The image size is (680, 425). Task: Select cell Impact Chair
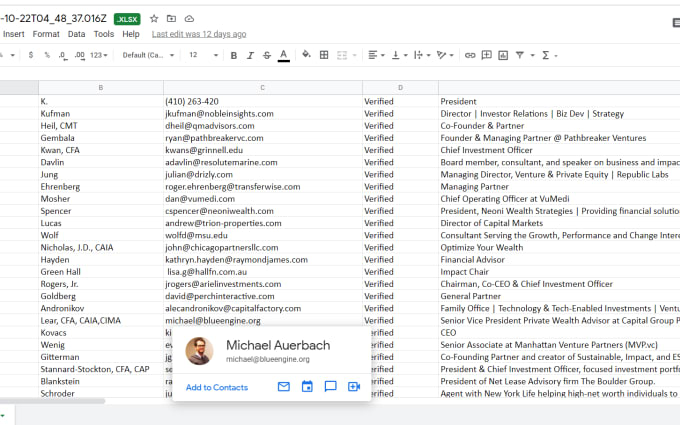pyautogui.click(x=559, y=272)
